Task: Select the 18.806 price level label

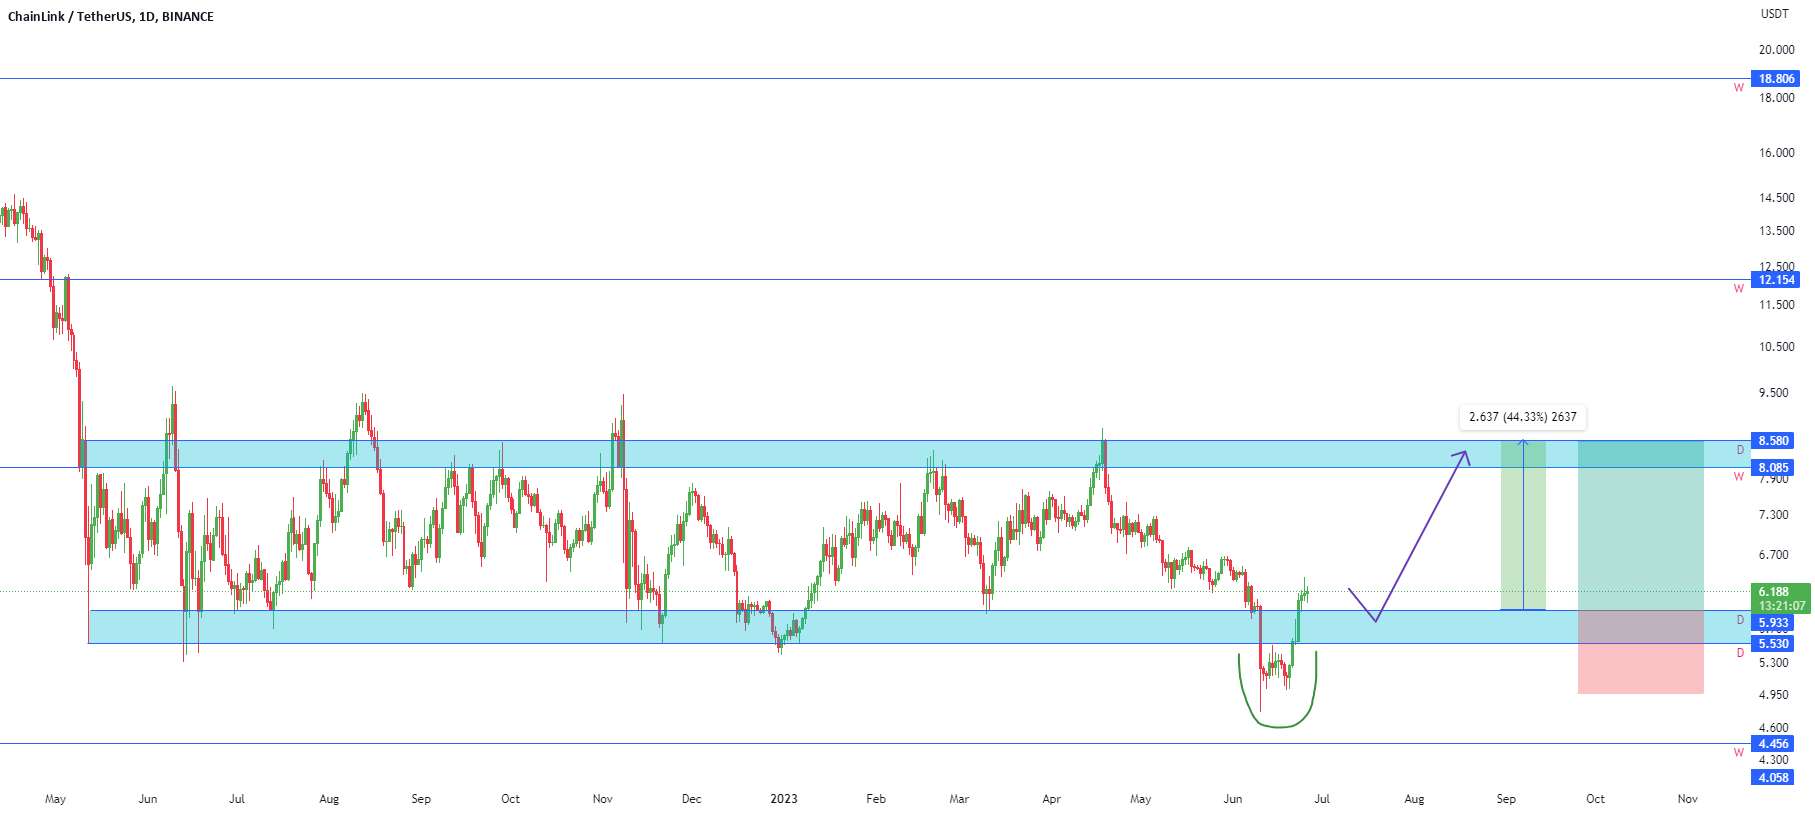Action: pyautogui.click(x=1776, y=79)
